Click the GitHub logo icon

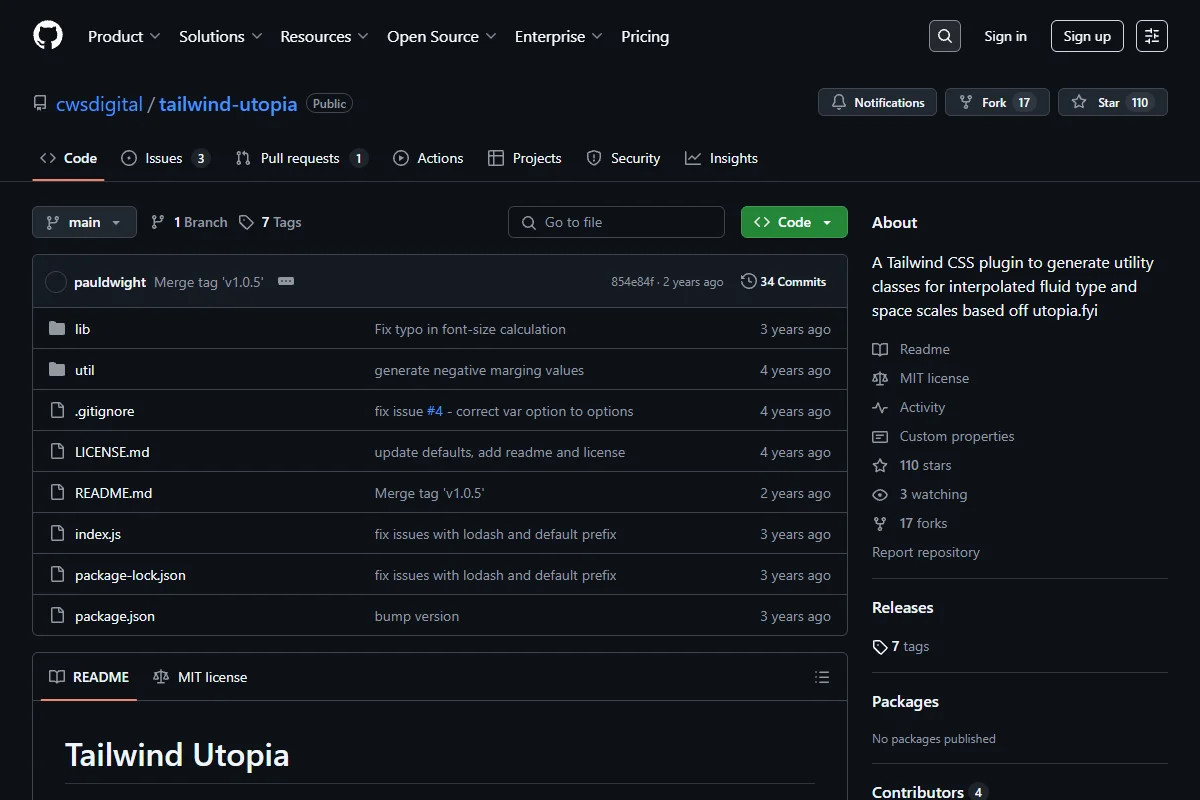click(x=48, y=36)
